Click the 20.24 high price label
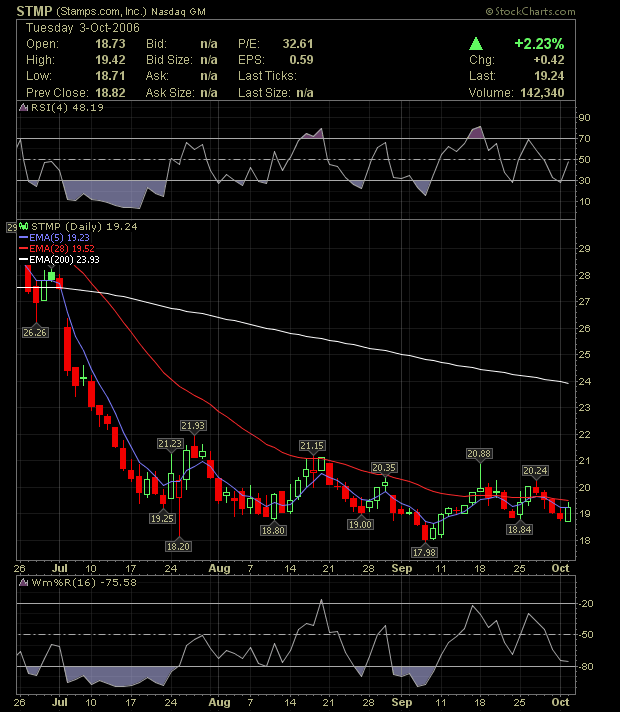This screenshot has height=712, width=620. point(535,470)
